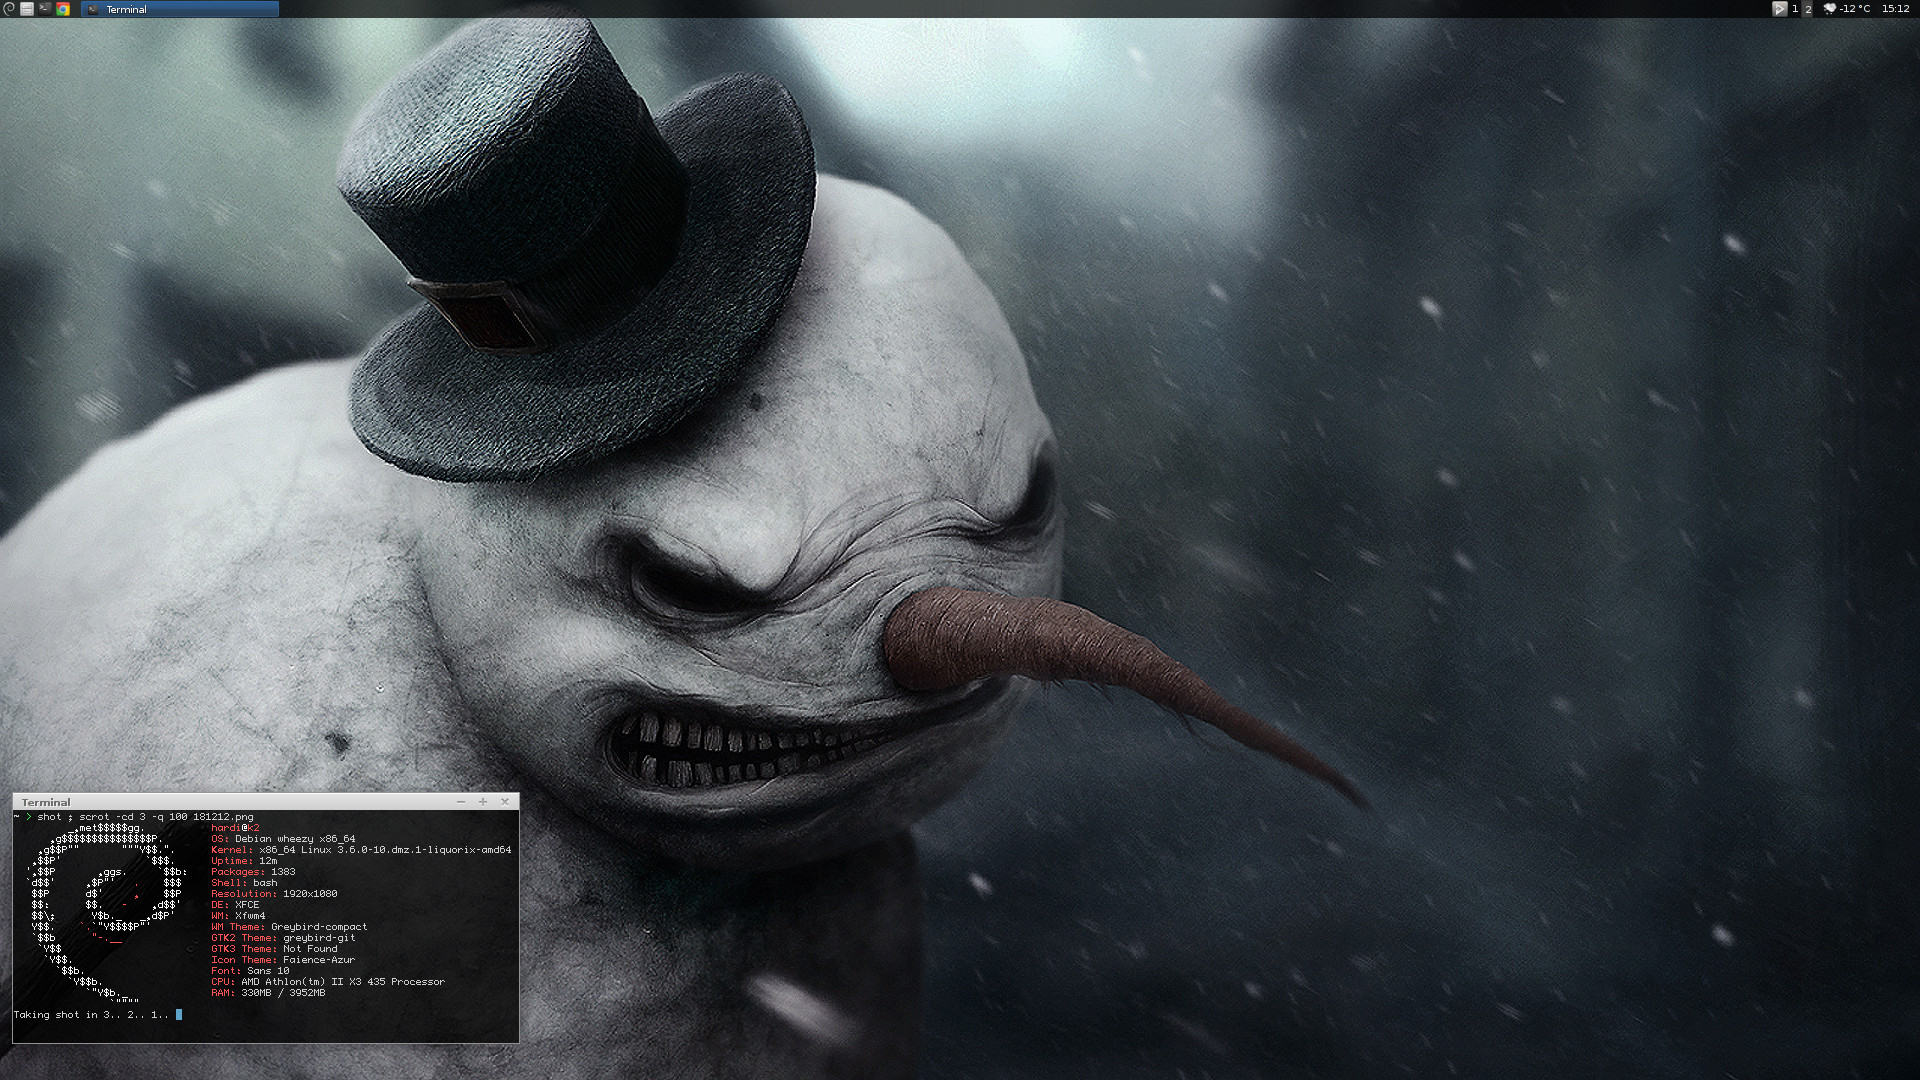Image resolution: width=1920 pixels, height=1080 pixels.
Task: Open the Debian applications menu
Action: (9, 9)
